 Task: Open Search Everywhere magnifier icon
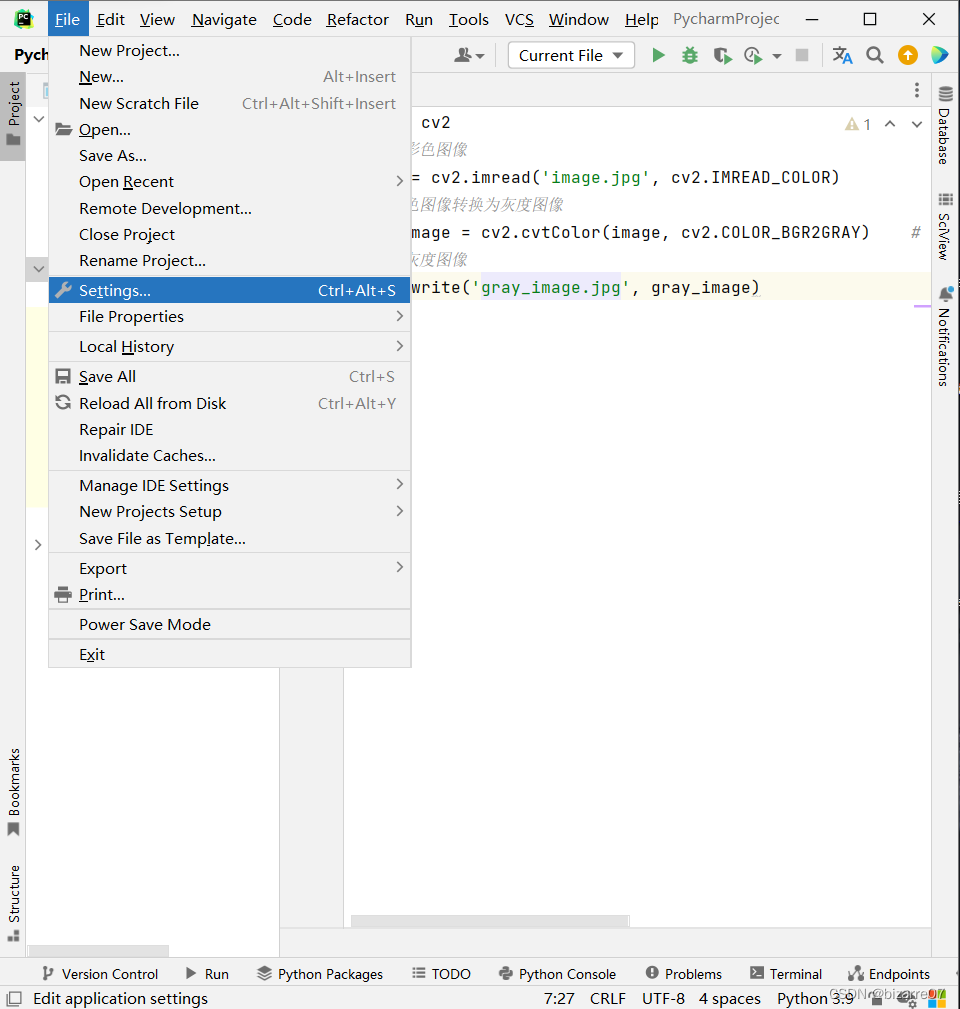point(874,55)
